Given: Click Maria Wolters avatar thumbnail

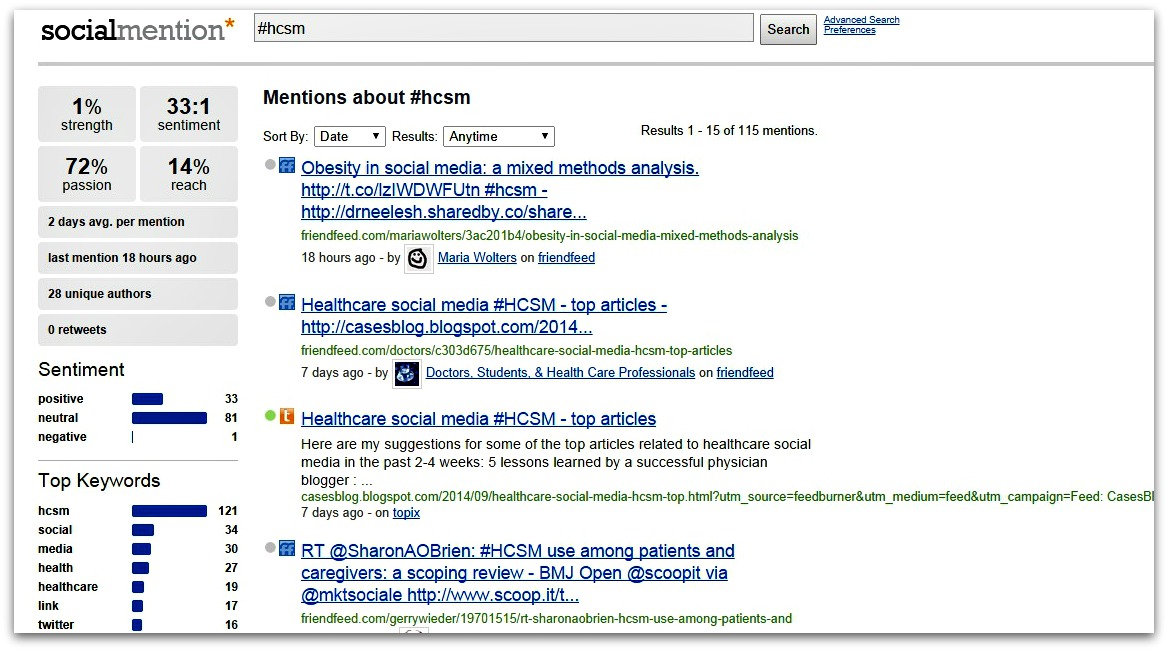Looking at the screenshot, I should tap(418, 258).
